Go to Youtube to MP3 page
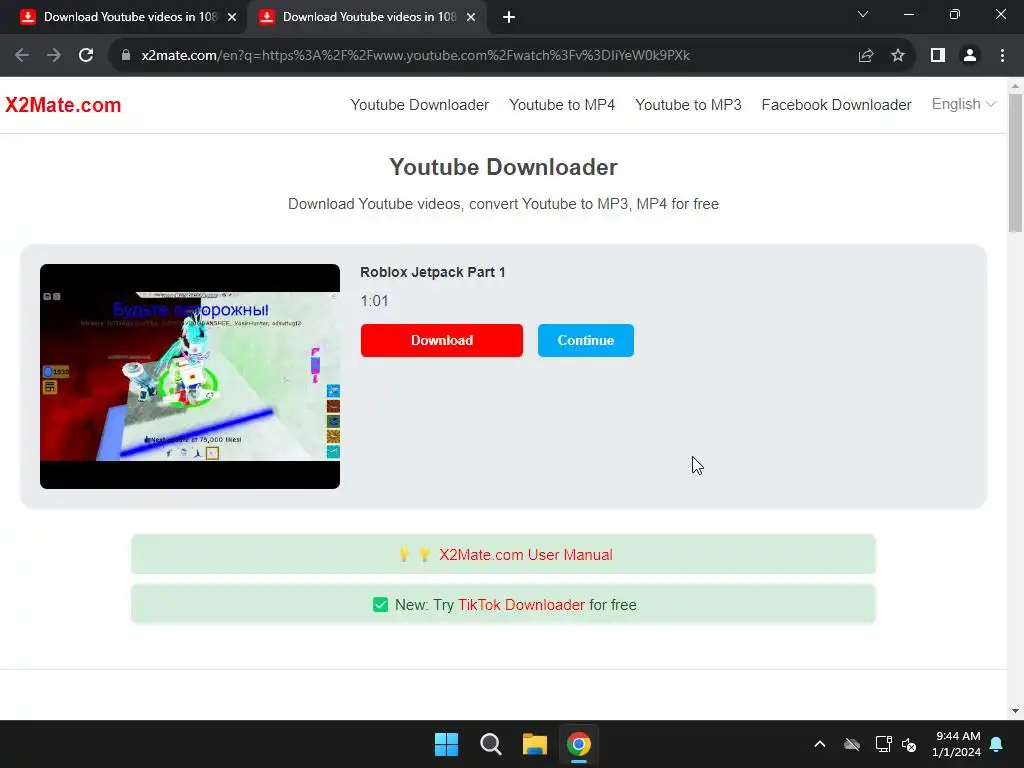Image resolution: width=1024 pixels, height=768 pixels. pyautogui.click(x=688, y=105)
